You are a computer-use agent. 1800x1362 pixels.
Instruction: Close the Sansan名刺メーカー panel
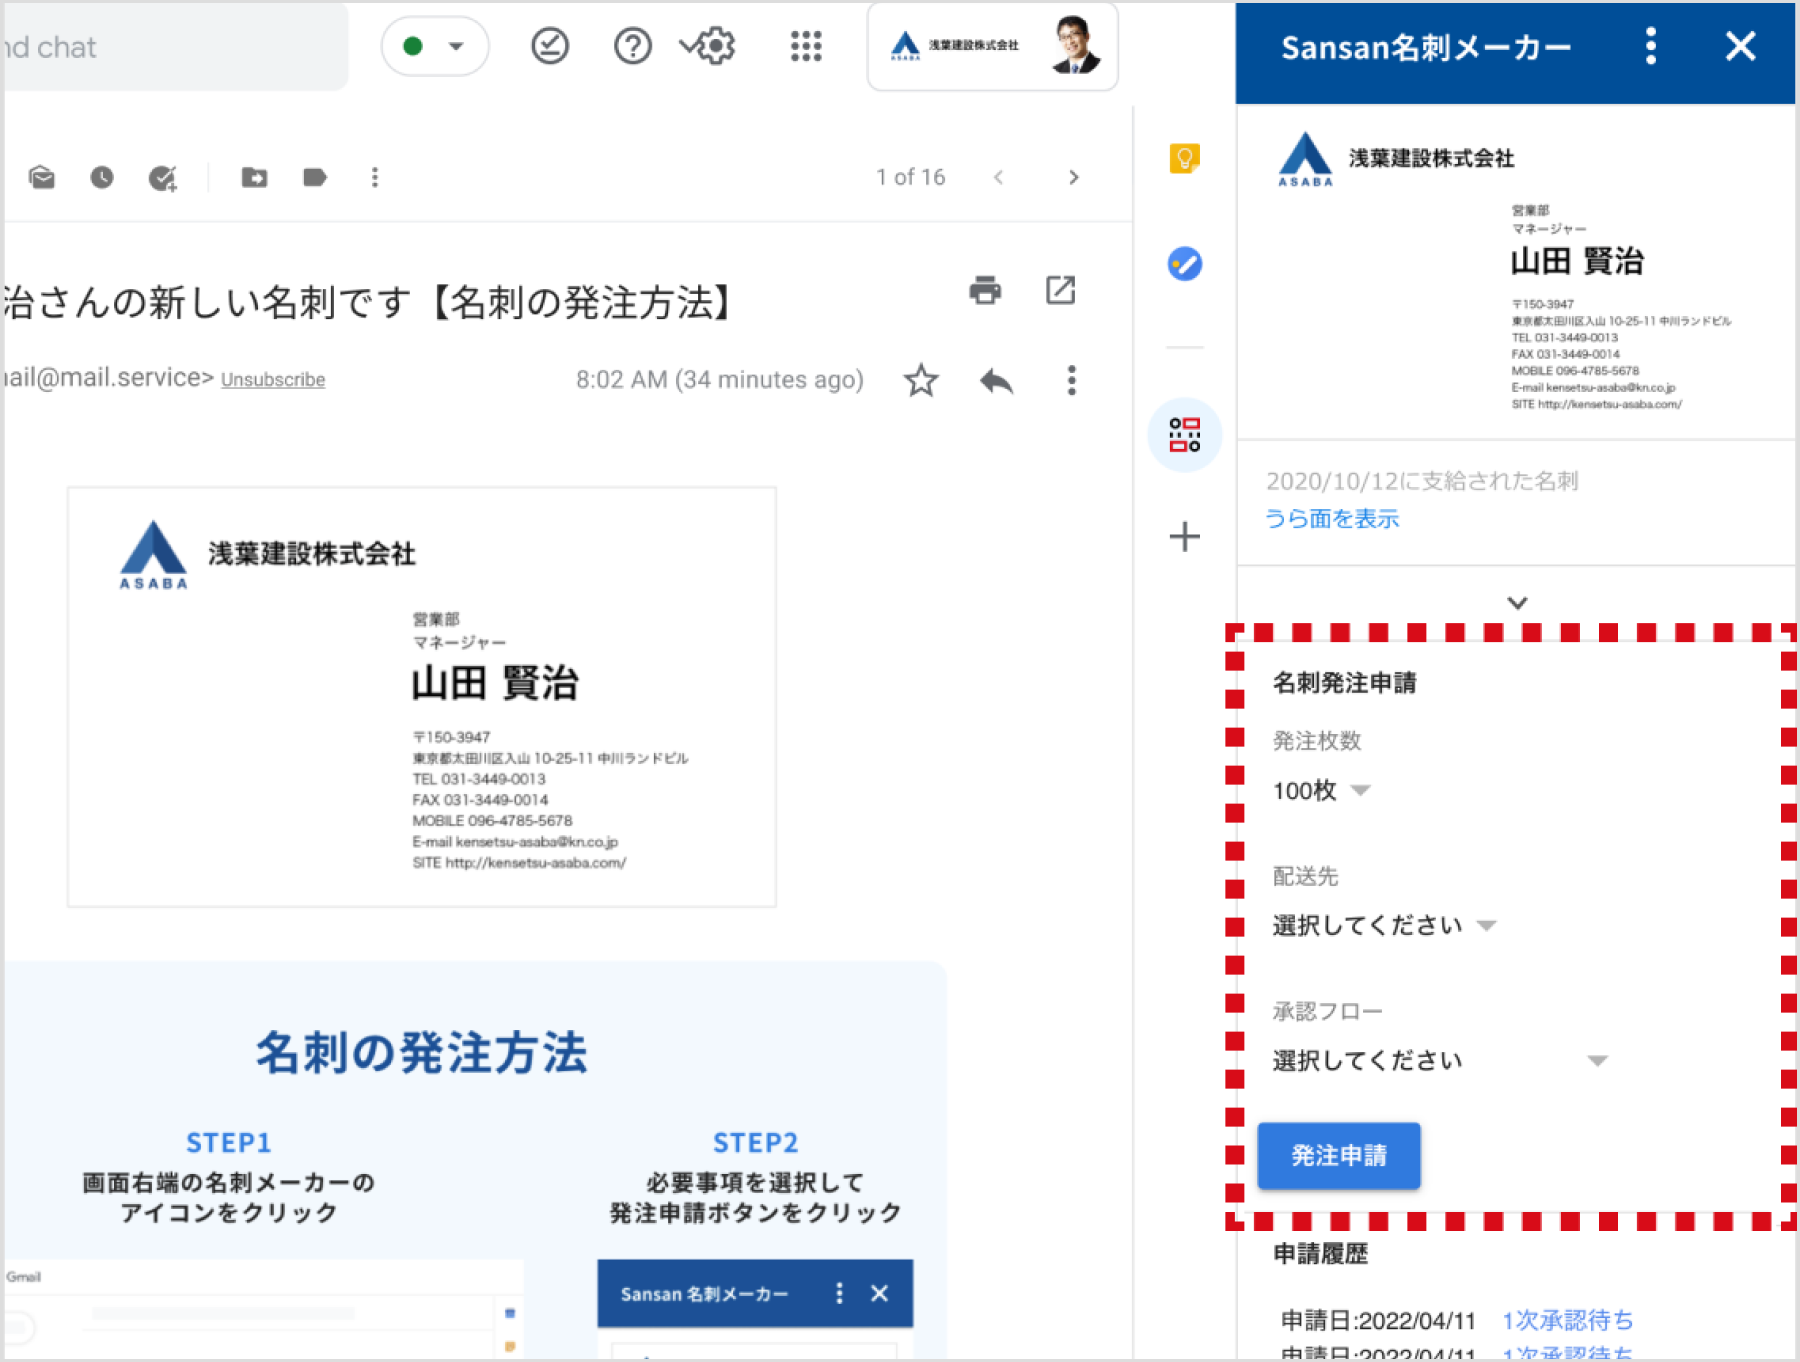coord(1741,46)
